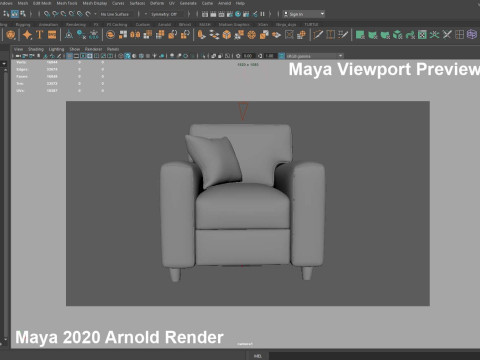Click the green cube automatic UV icon
The height and width of the screenshot is (360, 480).
coord(397,35)
